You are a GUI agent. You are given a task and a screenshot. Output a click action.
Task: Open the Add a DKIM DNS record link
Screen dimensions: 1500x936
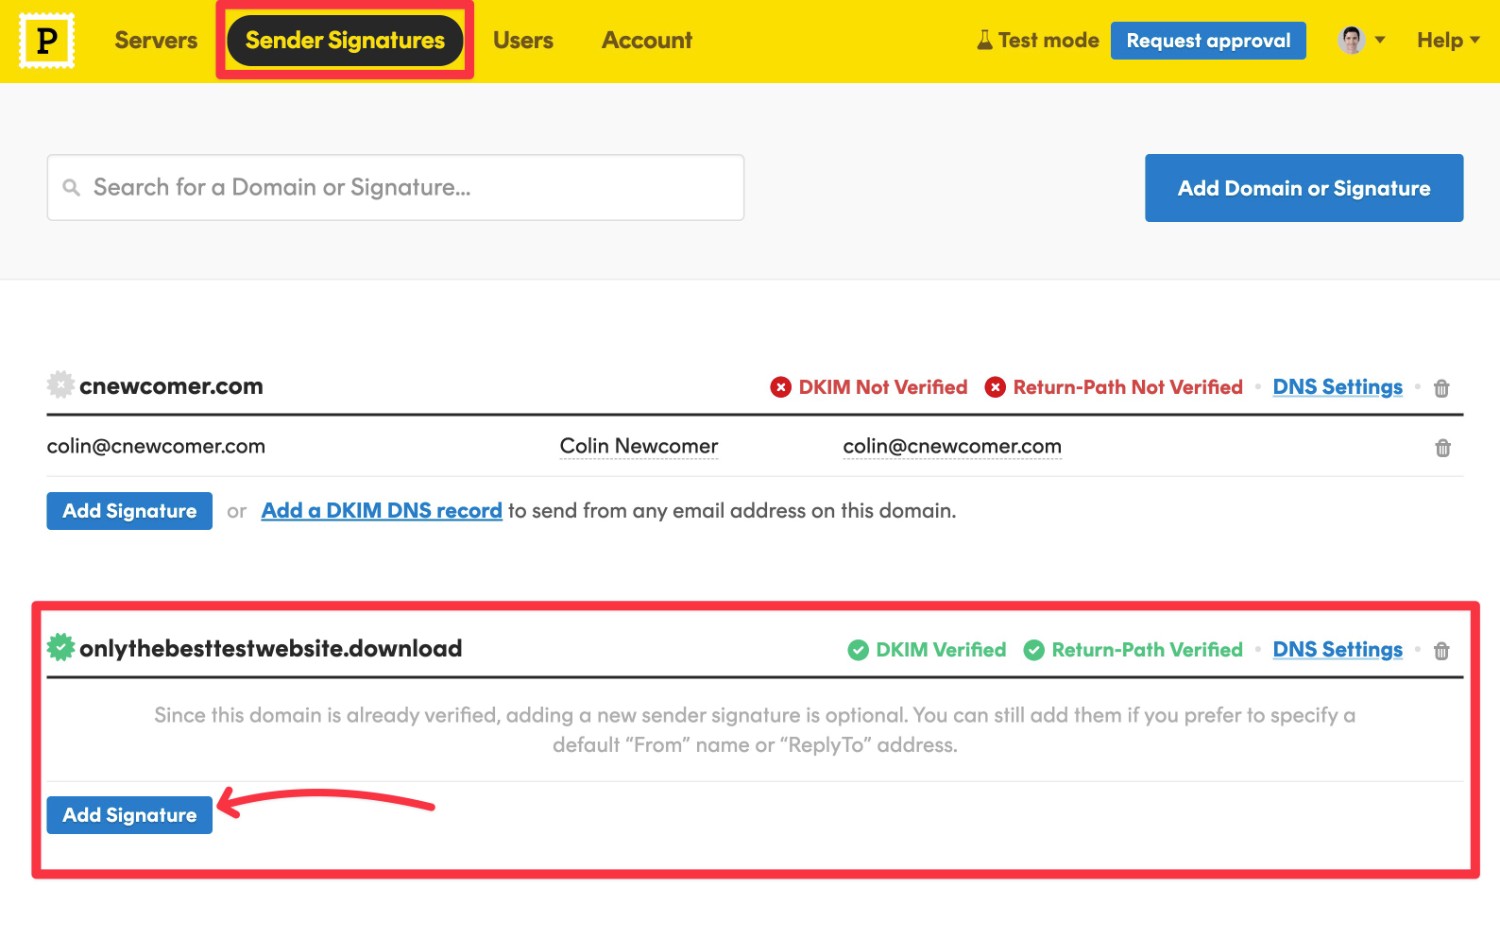pos(382,510)
